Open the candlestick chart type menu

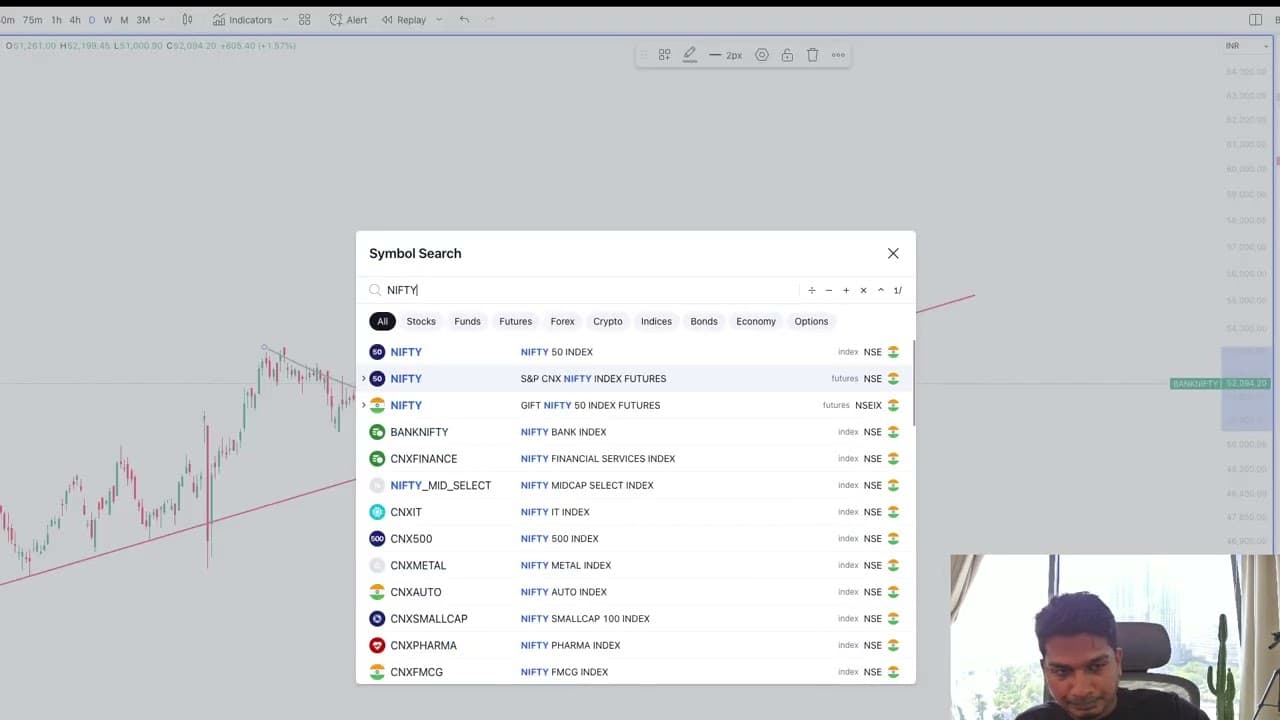187,20
